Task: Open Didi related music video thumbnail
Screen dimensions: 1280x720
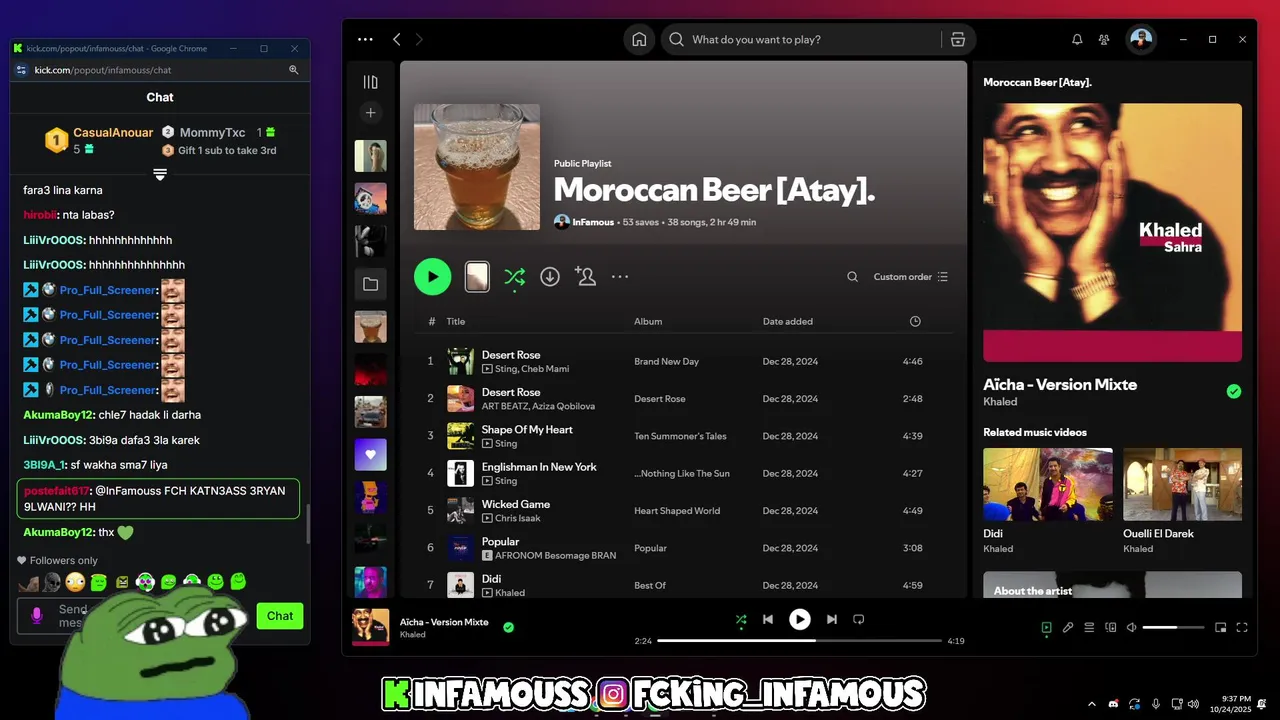Action: pos(1048,485)
